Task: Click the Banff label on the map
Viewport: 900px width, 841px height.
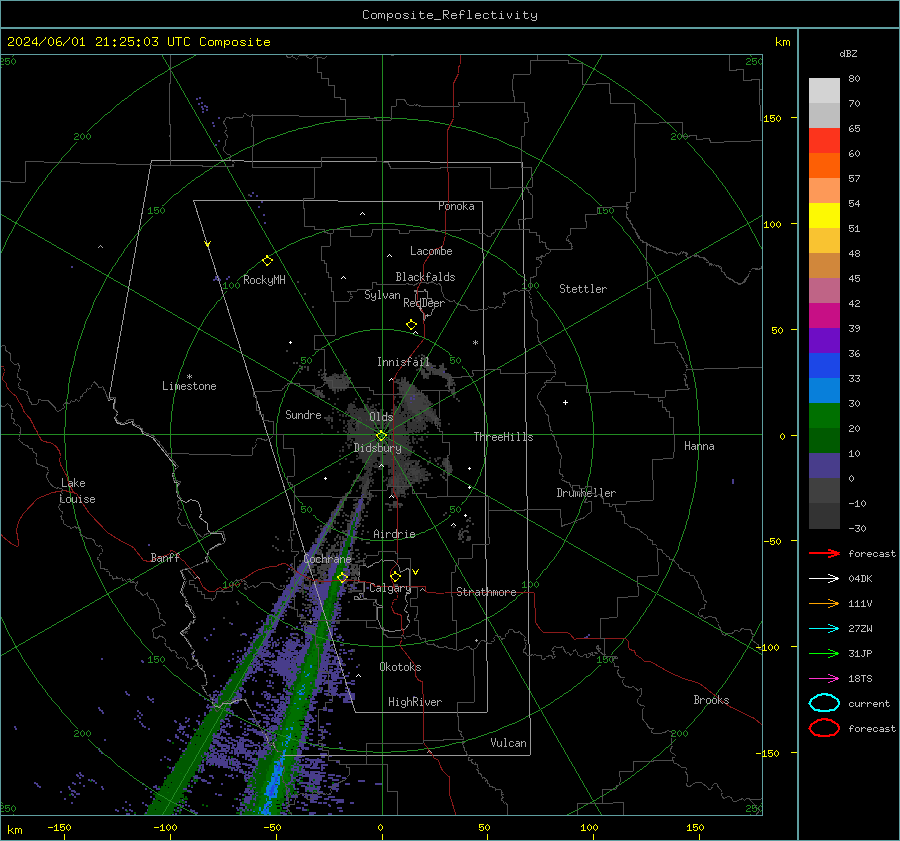Action: [165, 558]
